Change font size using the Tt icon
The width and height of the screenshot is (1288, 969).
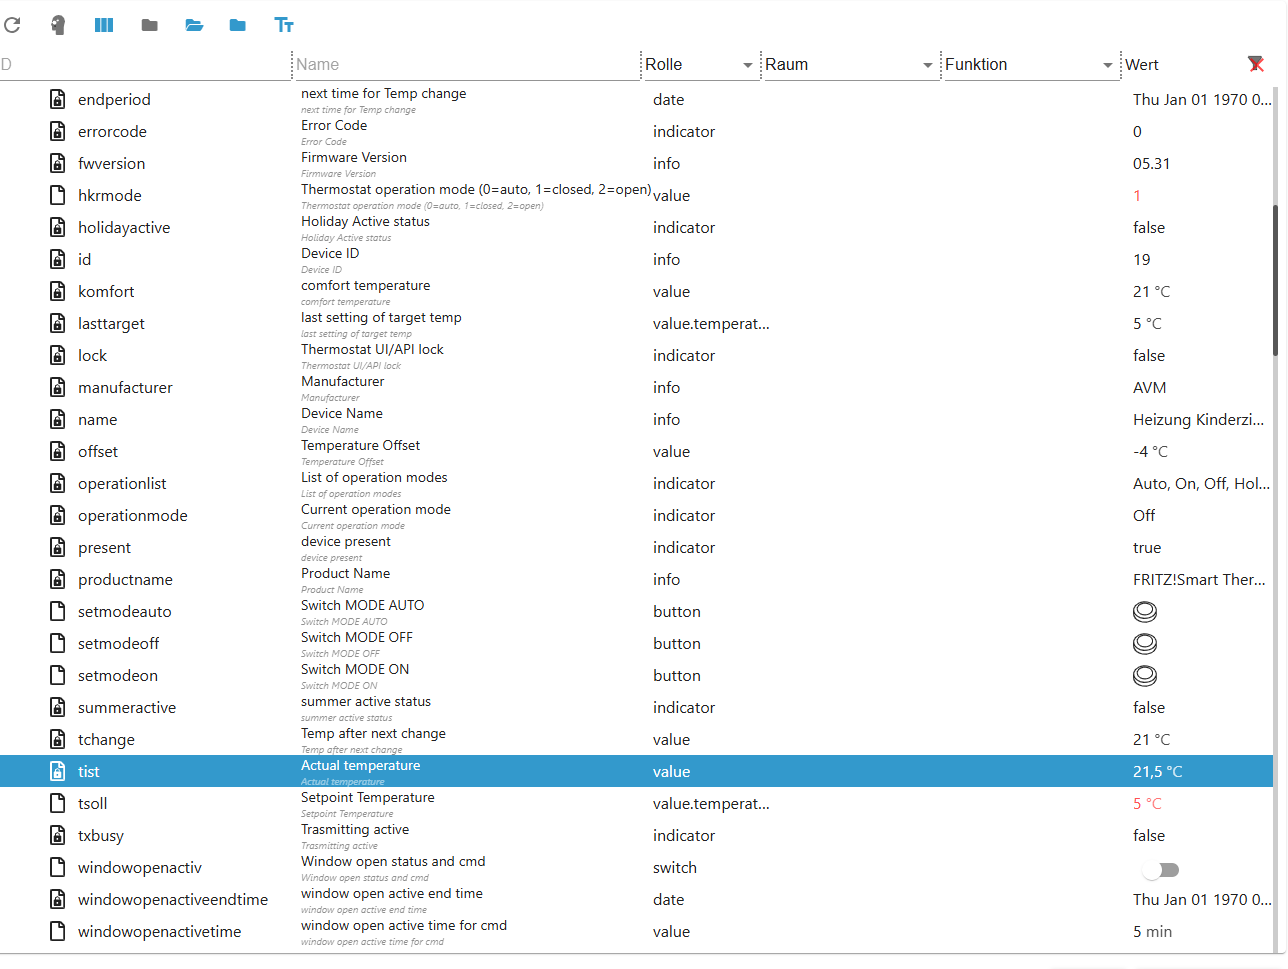pyautogui.click(x=284, y=25)
